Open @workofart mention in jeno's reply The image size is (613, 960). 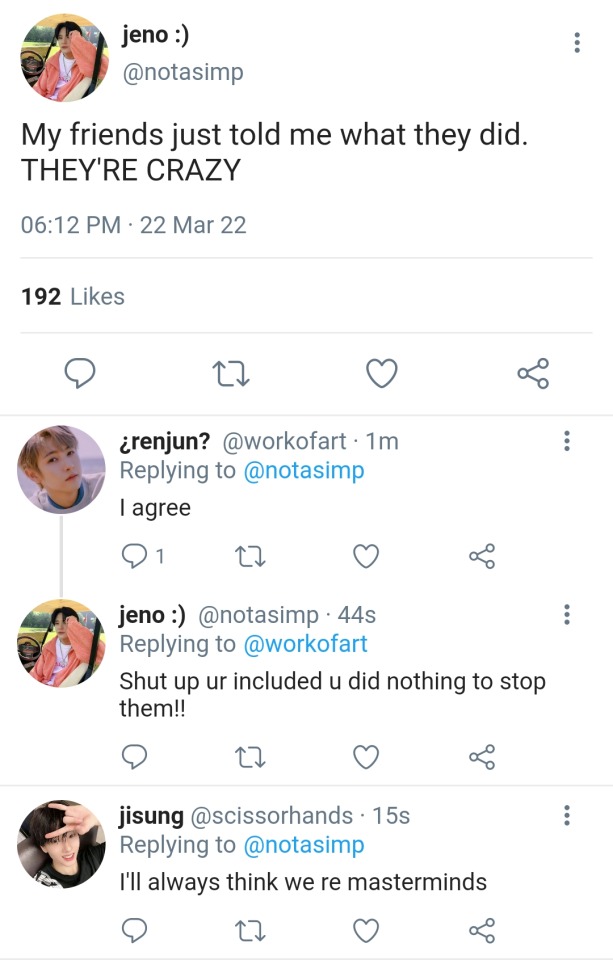(x=305, y=644)
